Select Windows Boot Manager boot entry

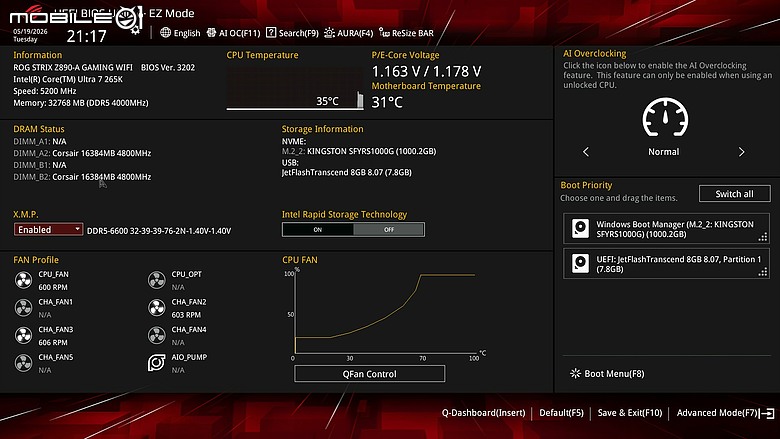666,229
